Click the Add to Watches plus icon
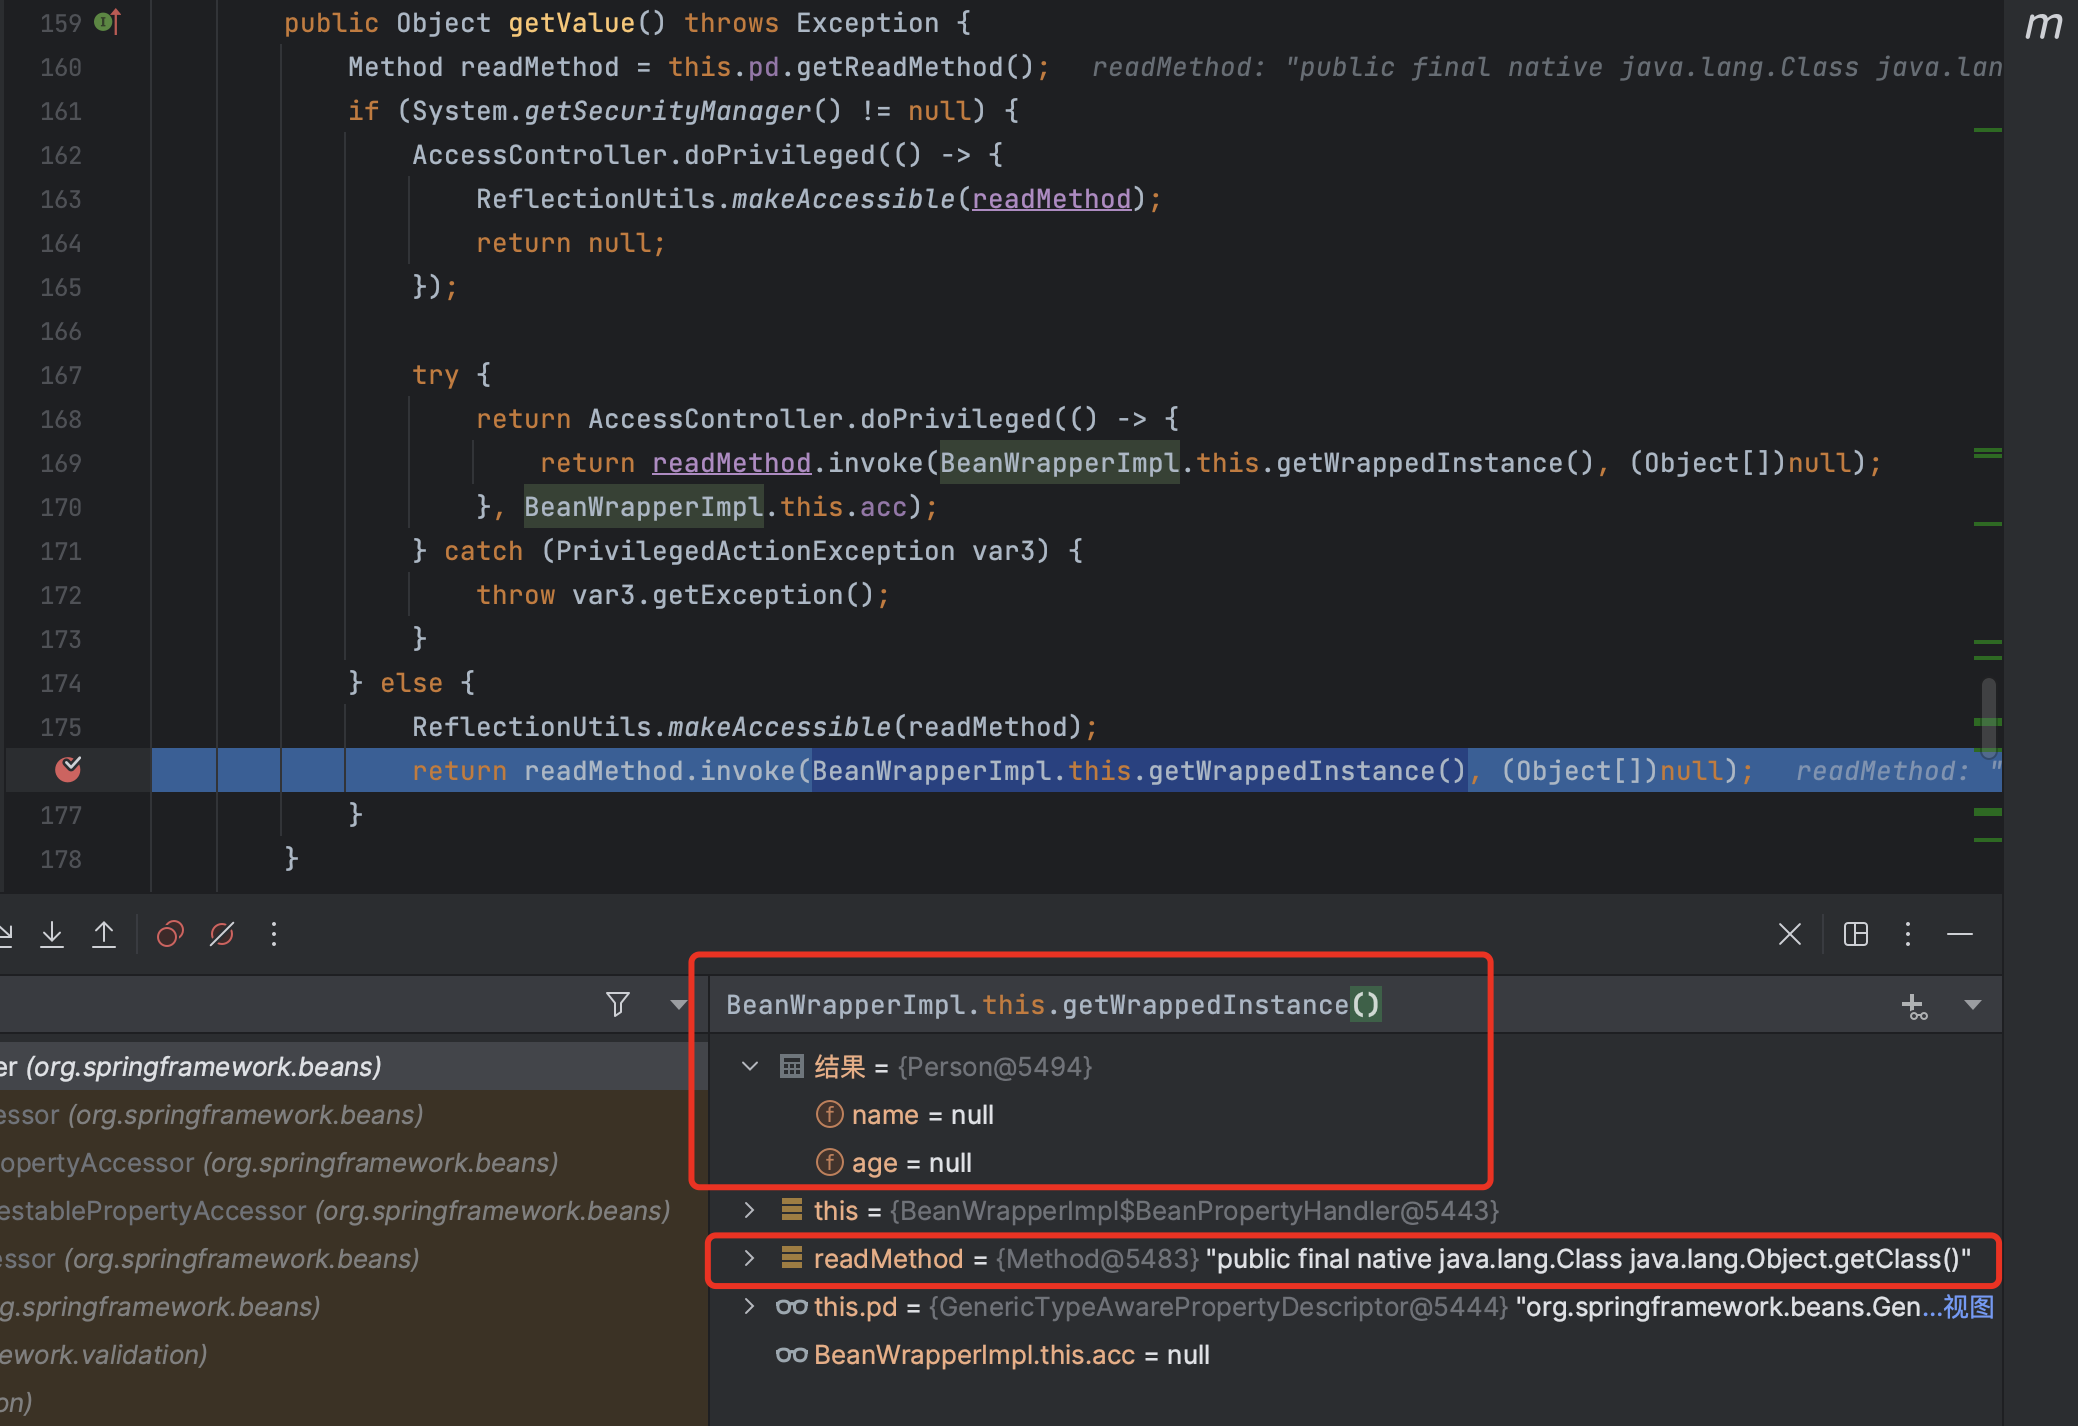This screenshot has height=1426, width=2078. pos(1914,1006)
